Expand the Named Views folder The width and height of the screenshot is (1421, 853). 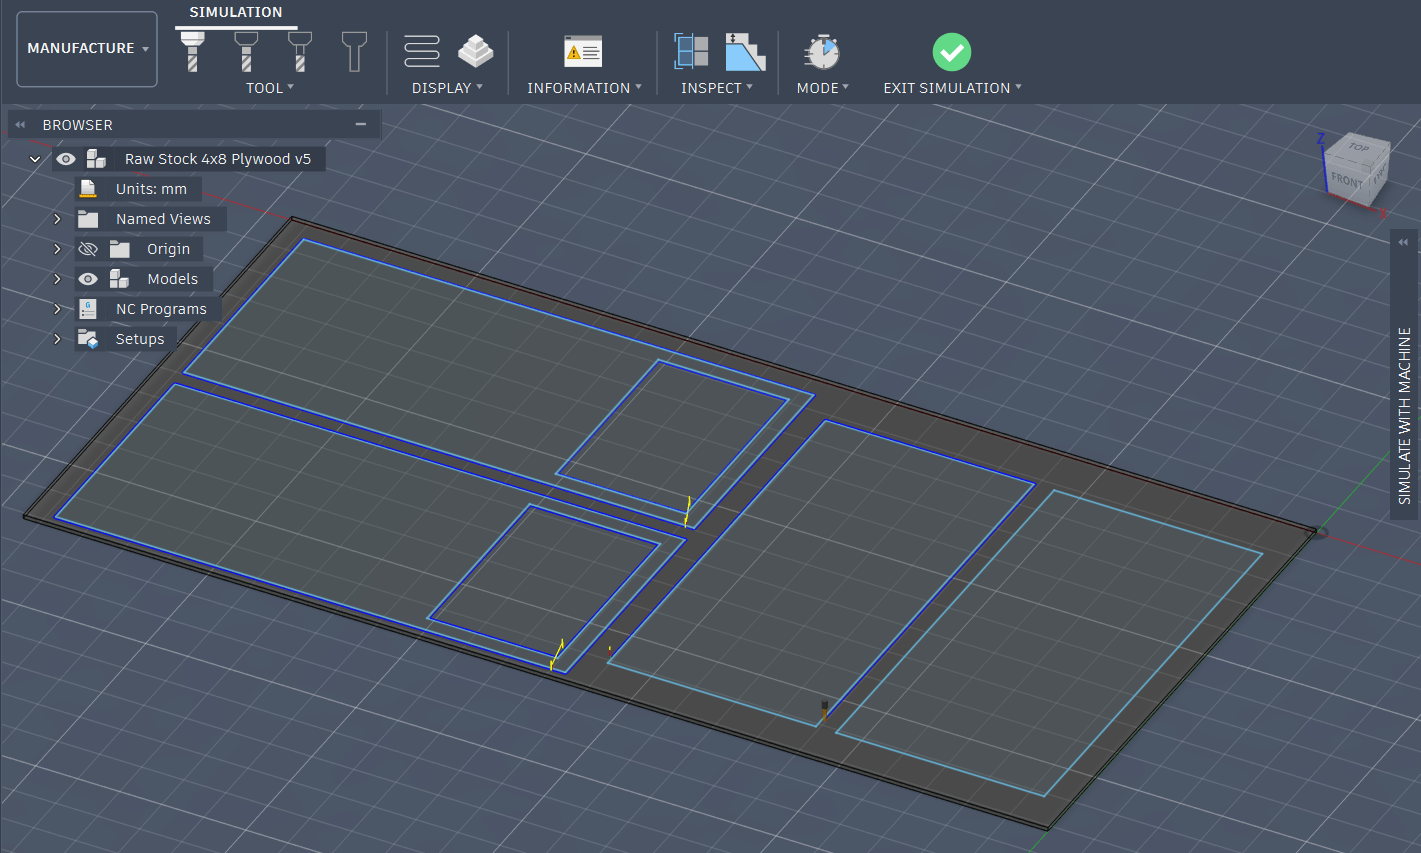point(57,219)
